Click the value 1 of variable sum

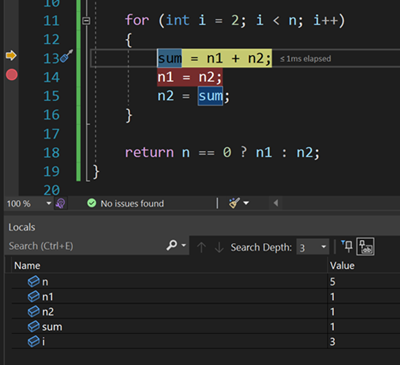click(x=332, y=327)
